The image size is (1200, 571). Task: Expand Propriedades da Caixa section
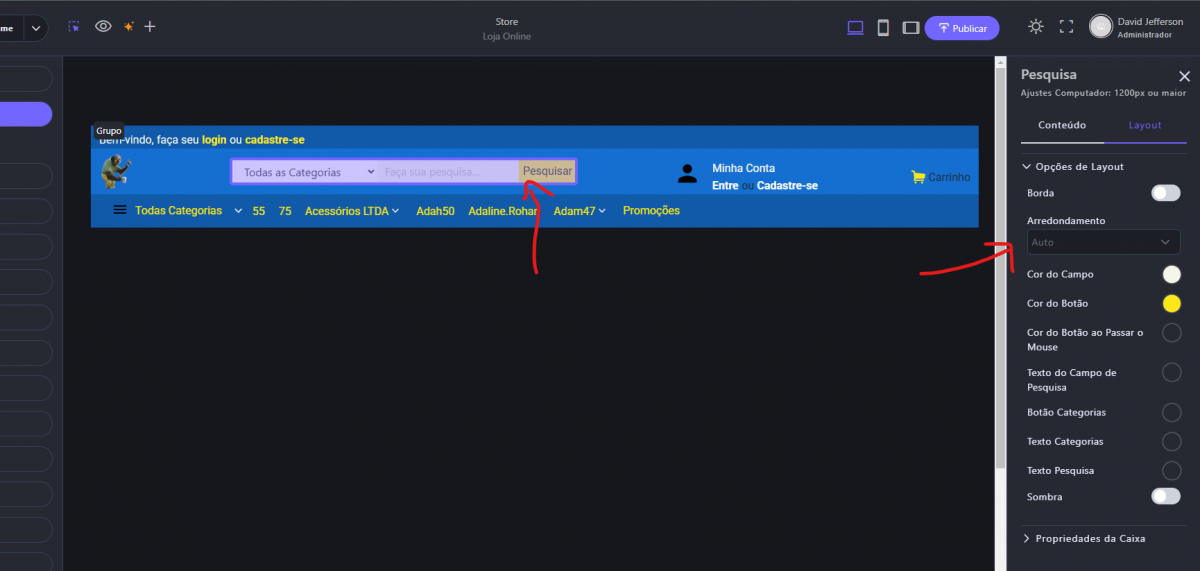click(x=1090, y=538)
